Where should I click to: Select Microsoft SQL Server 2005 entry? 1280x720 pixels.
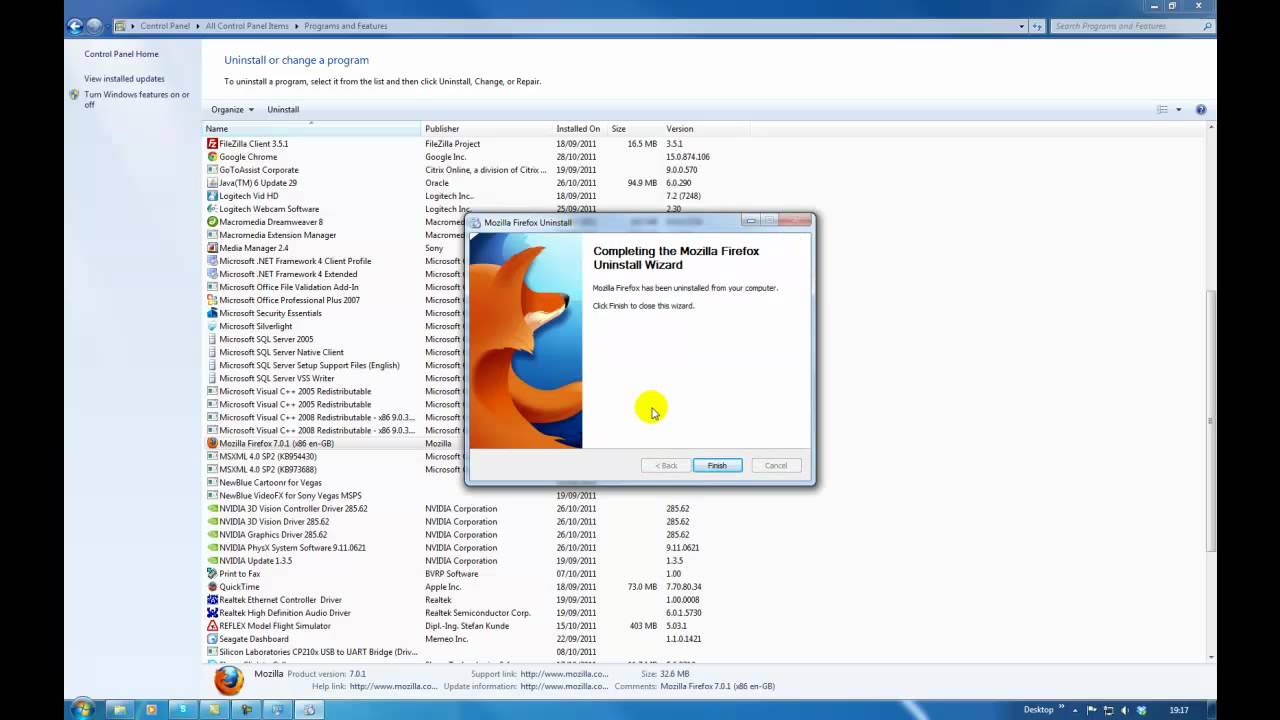266,339
